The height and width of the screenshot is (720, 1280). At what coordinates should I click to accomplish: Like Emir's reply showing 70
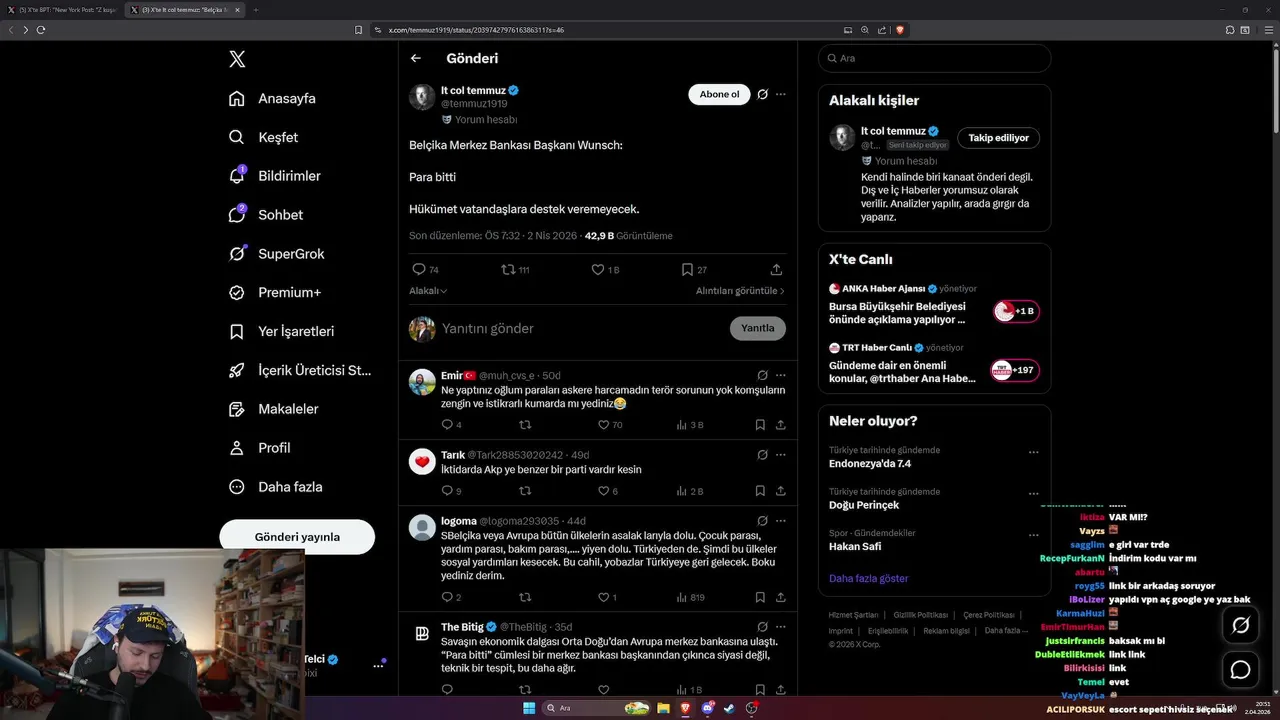coord(610,425)
